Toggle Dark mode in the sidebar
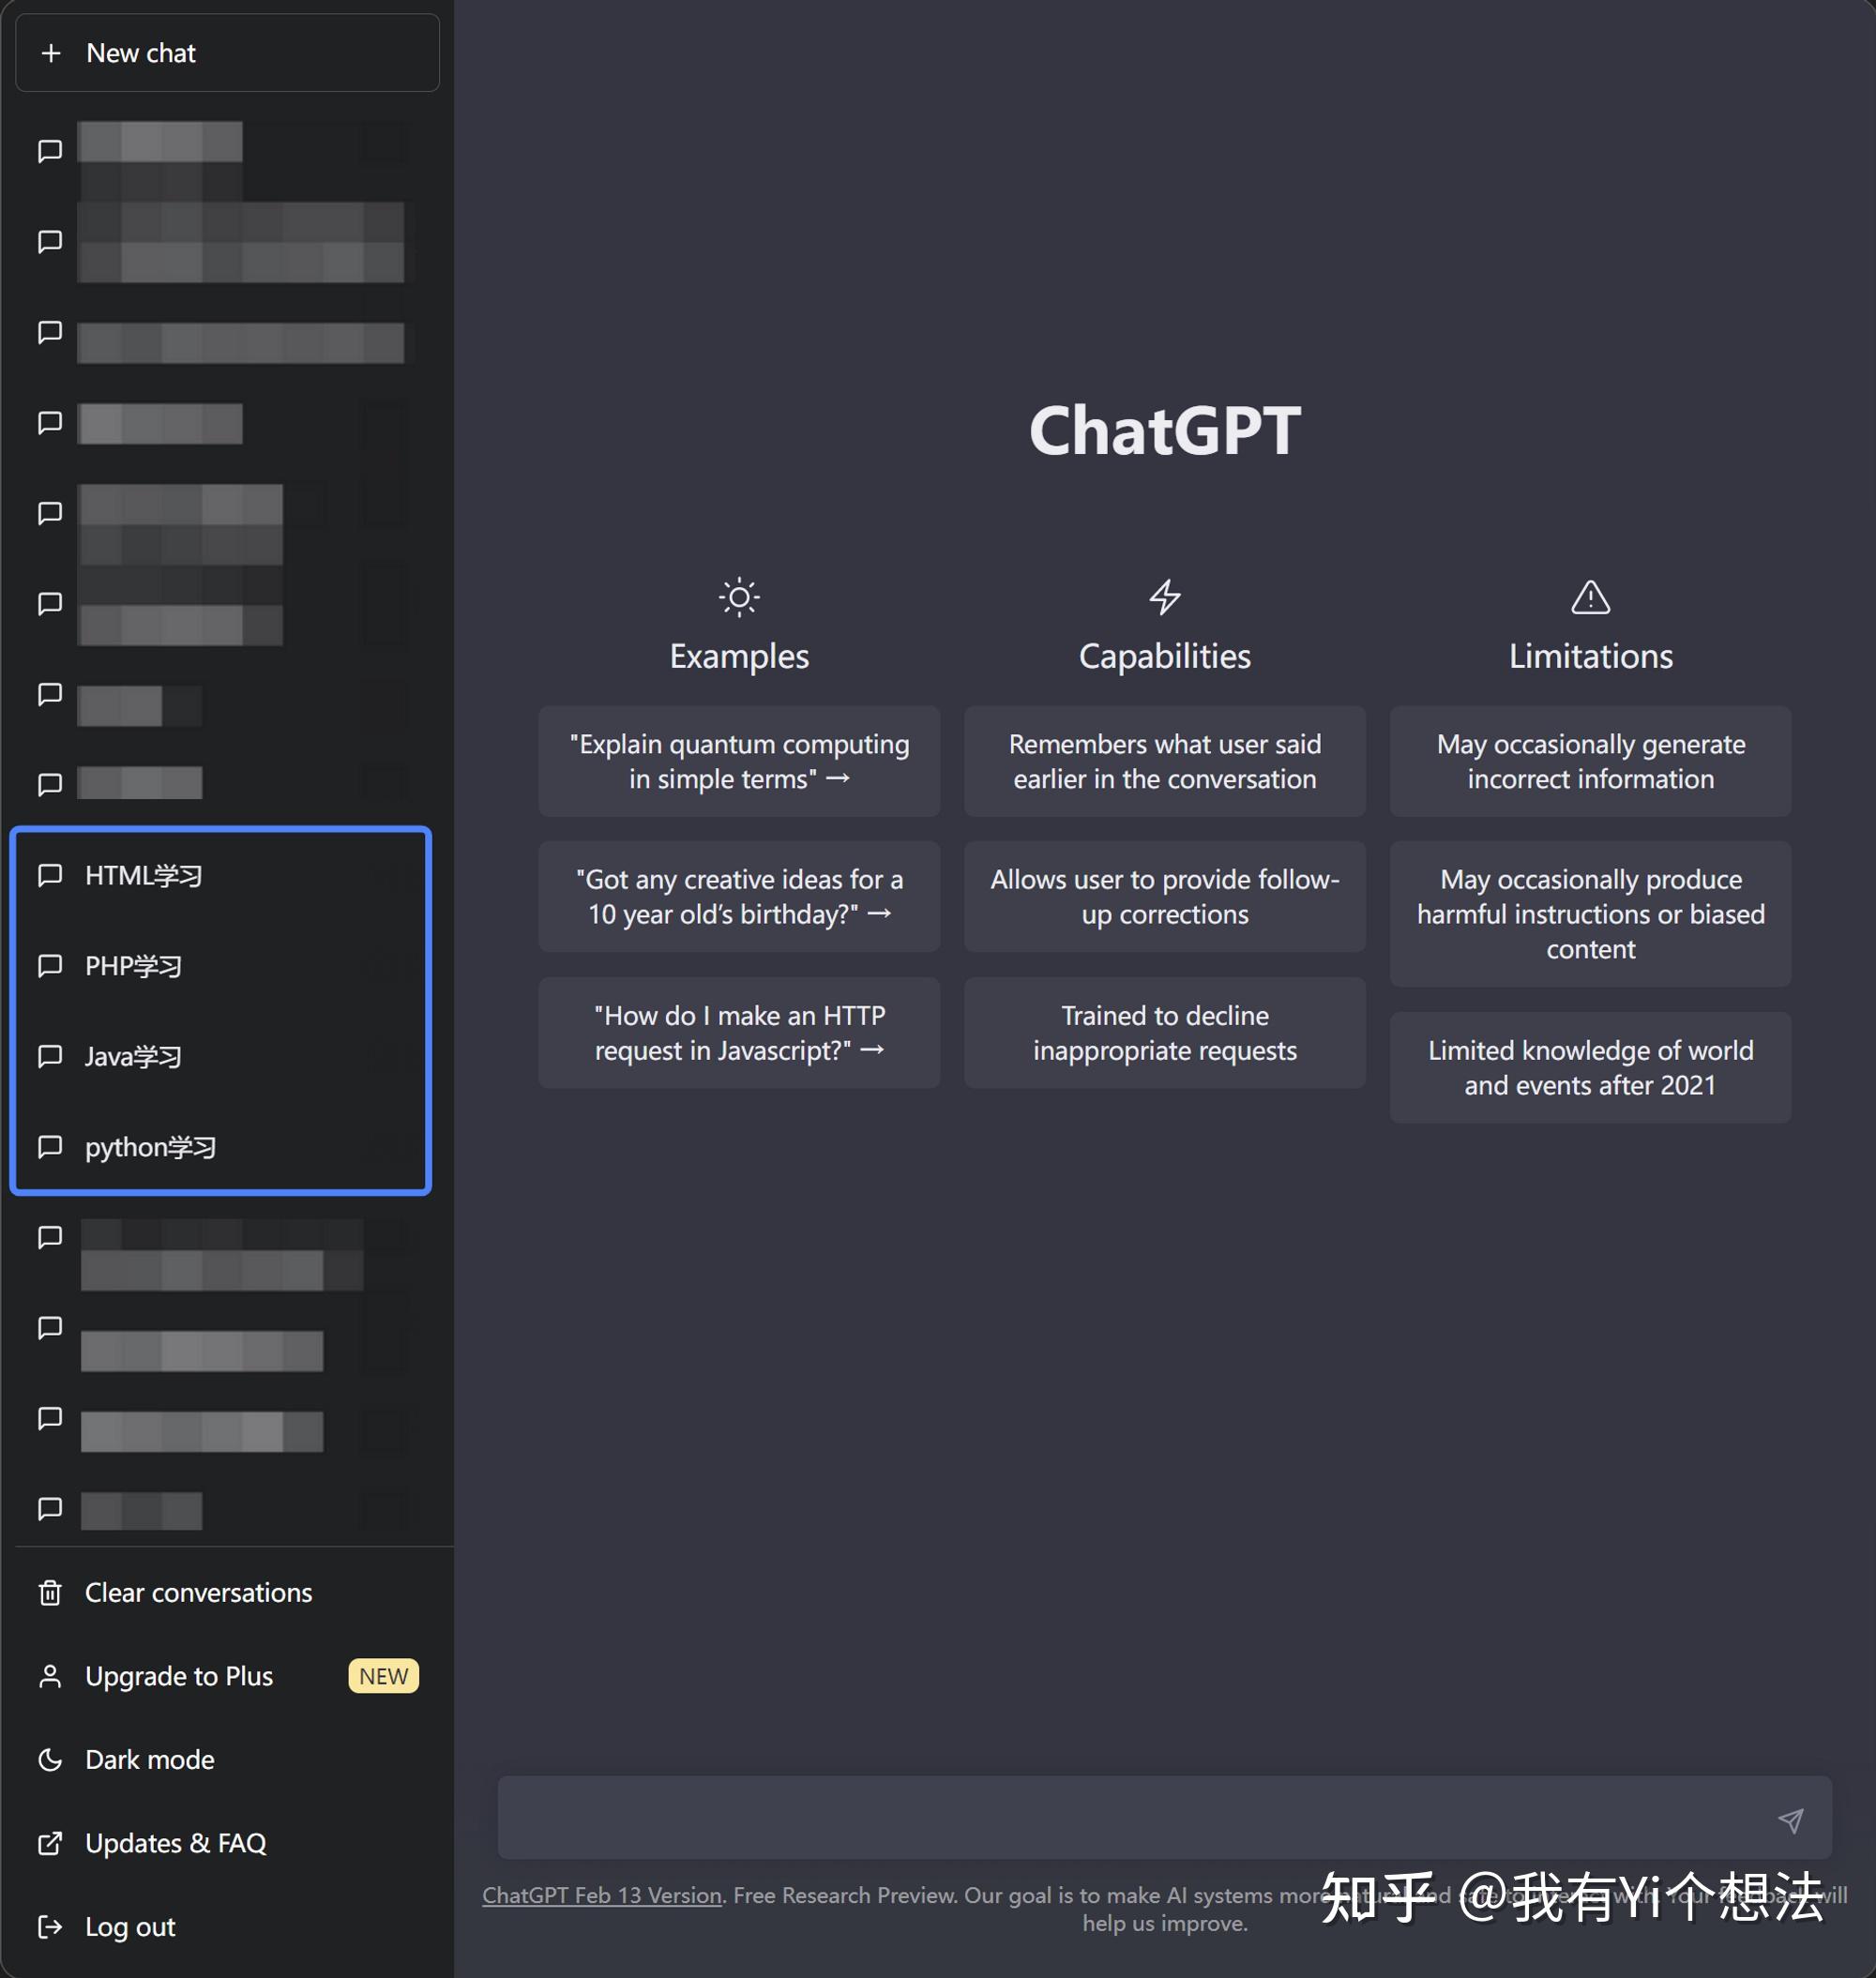The image size is (1876, 1978). 150,1760
